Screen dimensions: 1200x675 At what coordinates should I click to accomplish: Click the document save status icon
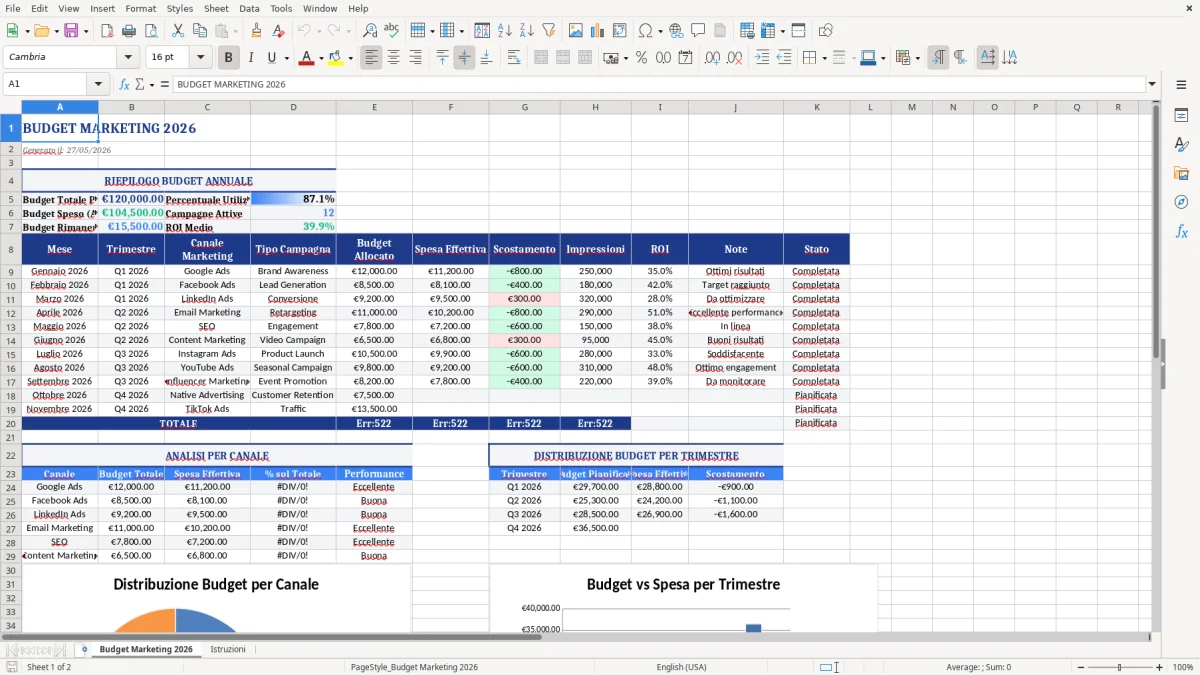[12, 667]
